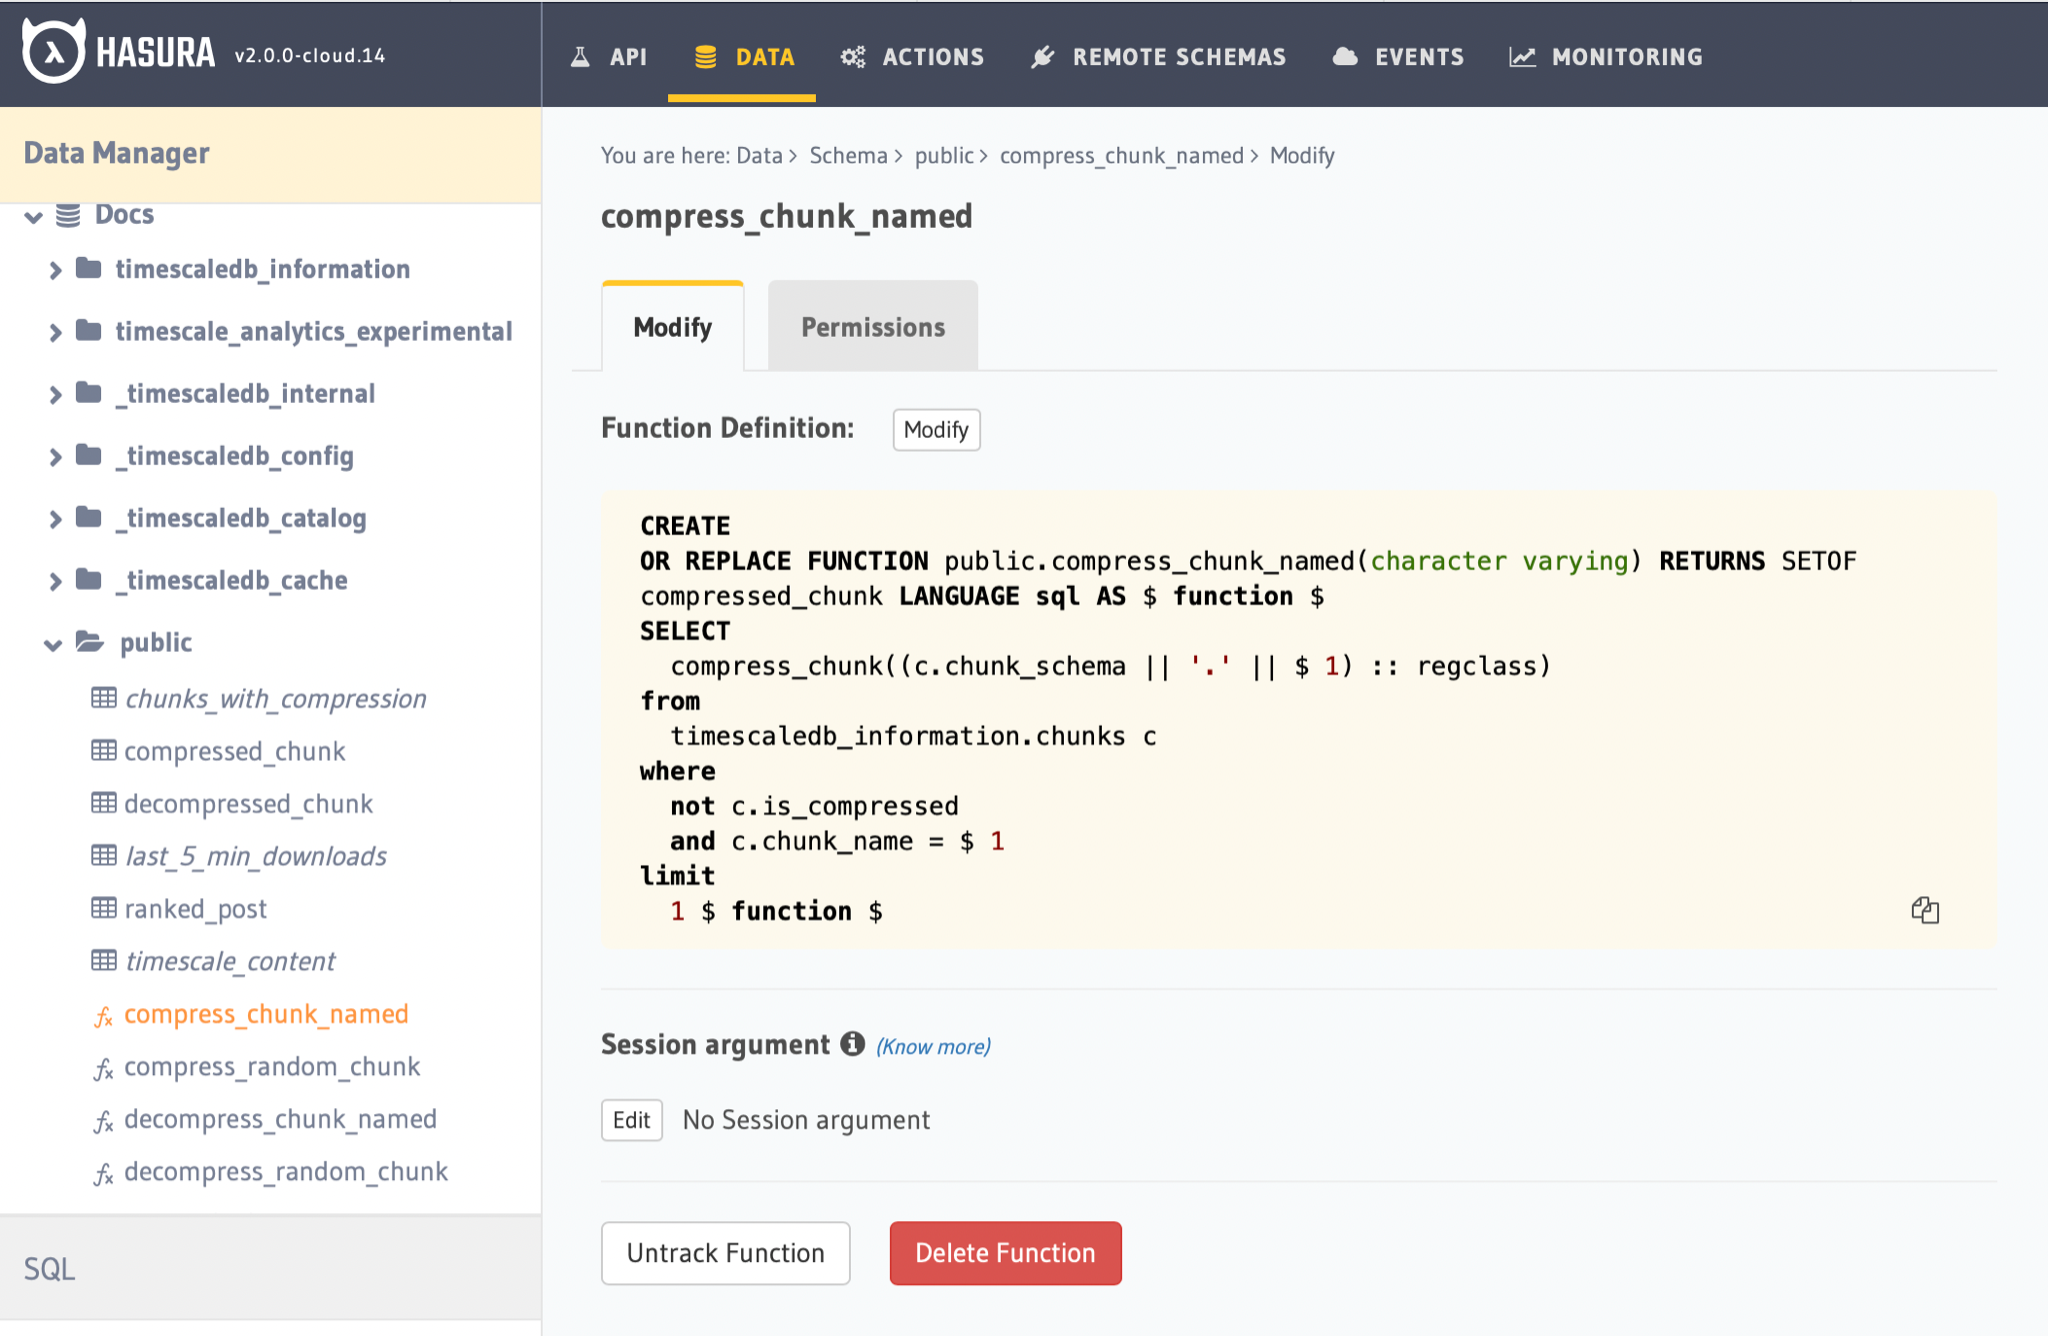This screenshot has height=1336, width=2048.
Task: Click the _timescaledb_cache folder icon
Action: click(89, 579)
